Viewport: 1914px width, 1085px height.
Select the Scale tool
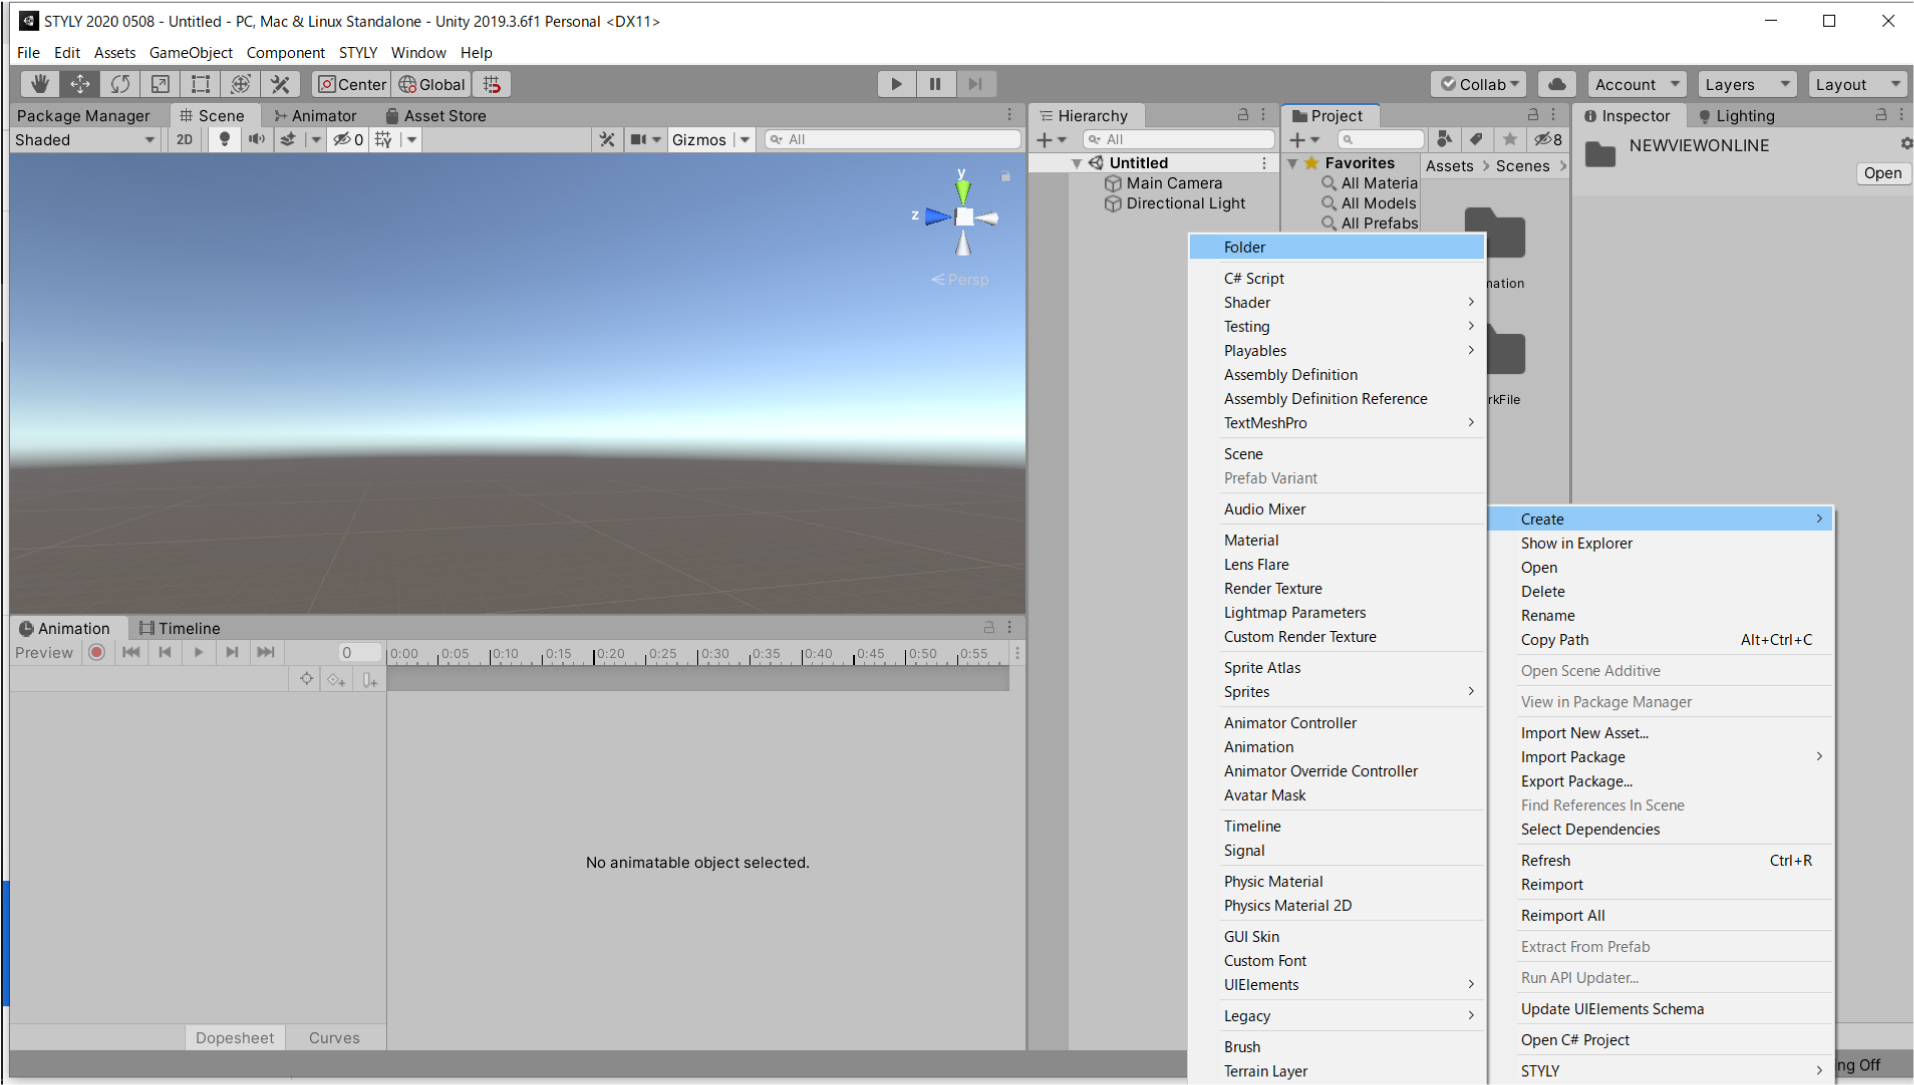[160, 84]
